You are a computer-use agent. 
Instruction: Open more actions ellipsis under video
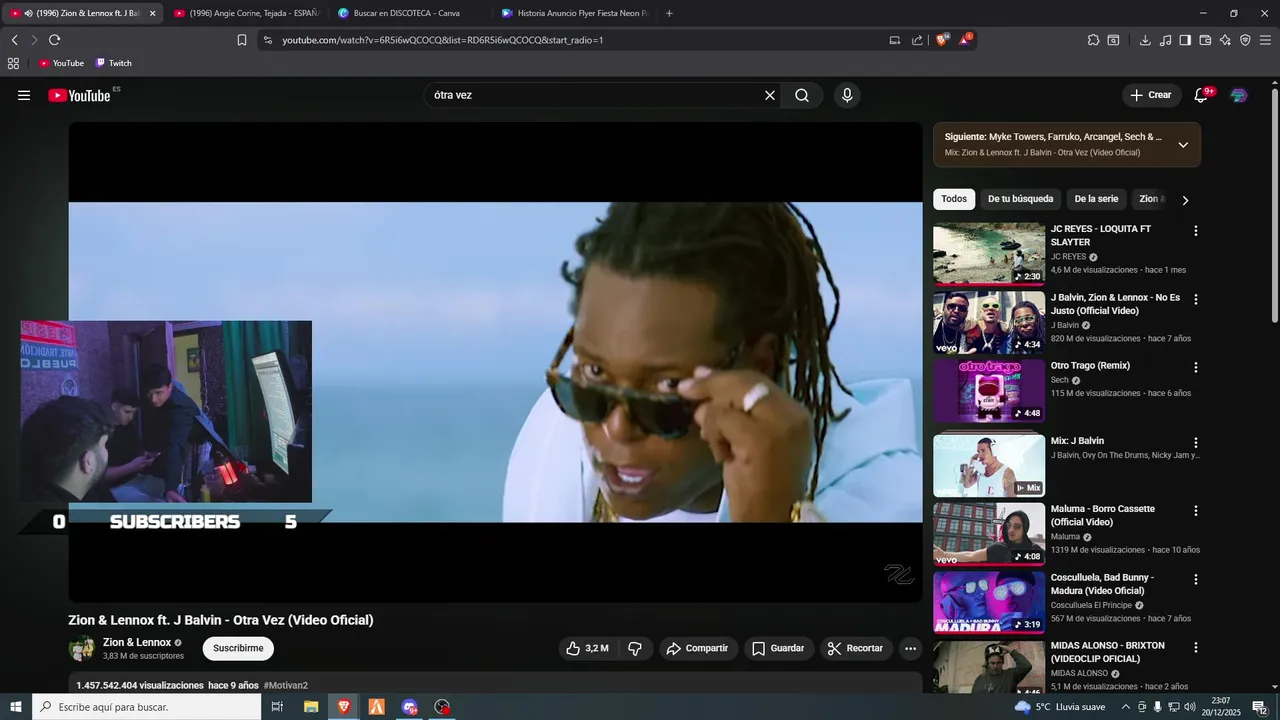910,648
